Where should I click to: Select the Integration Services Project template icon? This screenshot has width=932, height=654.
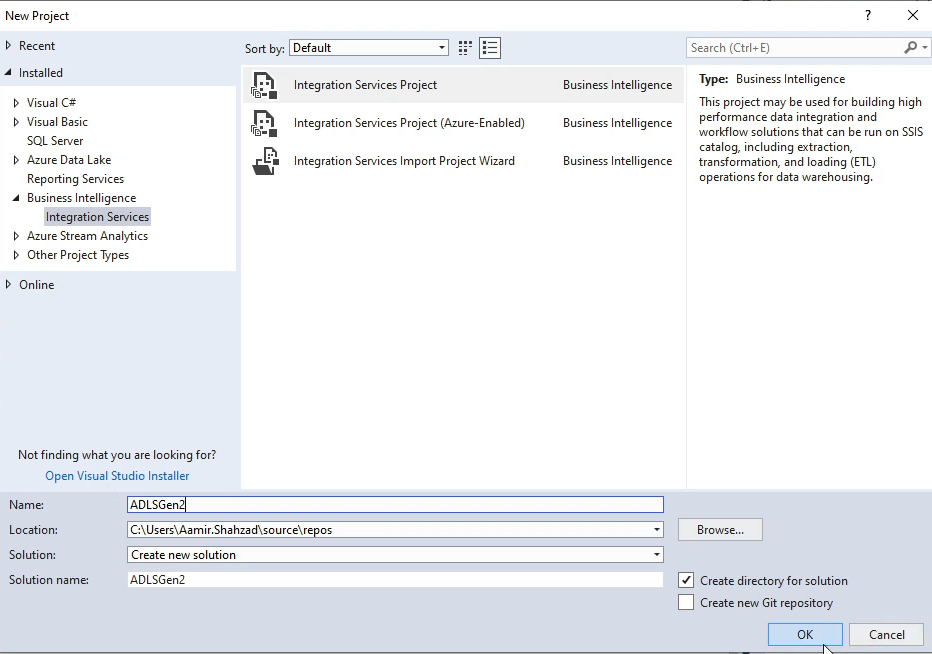click(x=264, y=85)
